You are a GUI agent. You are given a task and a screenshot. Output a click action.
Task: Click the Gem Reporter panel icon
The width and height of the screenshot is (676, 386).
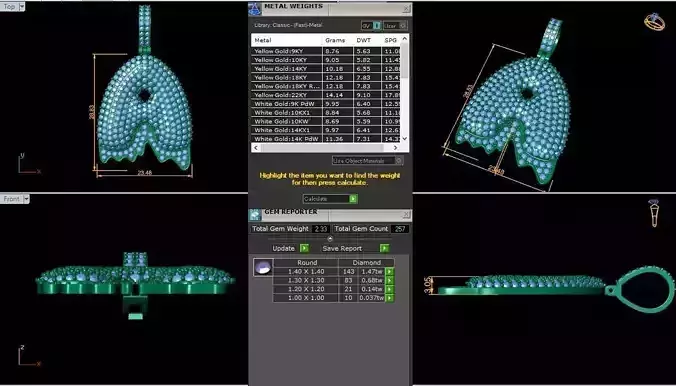pyautogui.click(x=255, y=214)
